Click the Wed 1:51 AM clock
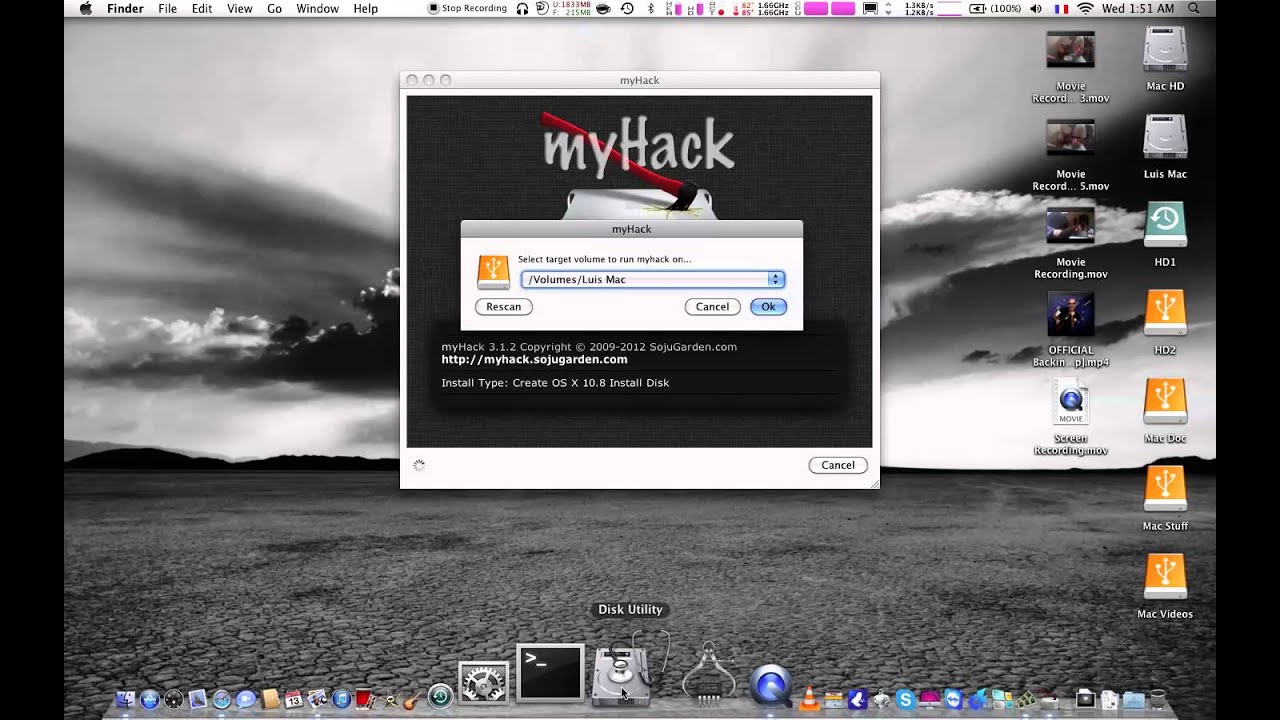The image size is (1280, 720). tap(1138, 8)
